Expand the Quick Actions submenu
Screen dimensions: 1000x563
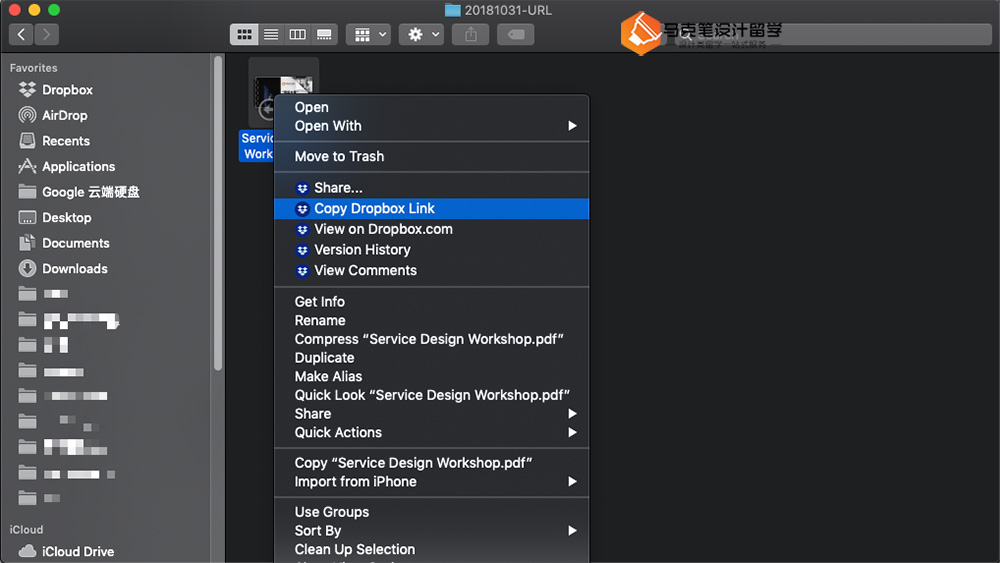click(x=431, y=432)
